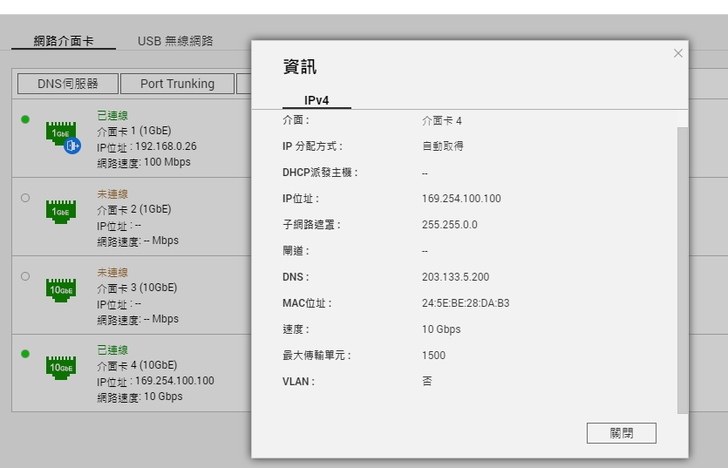Click the 自動取得 IP assignment value
The width and height of the screenshot is (728, 468).
442,146
